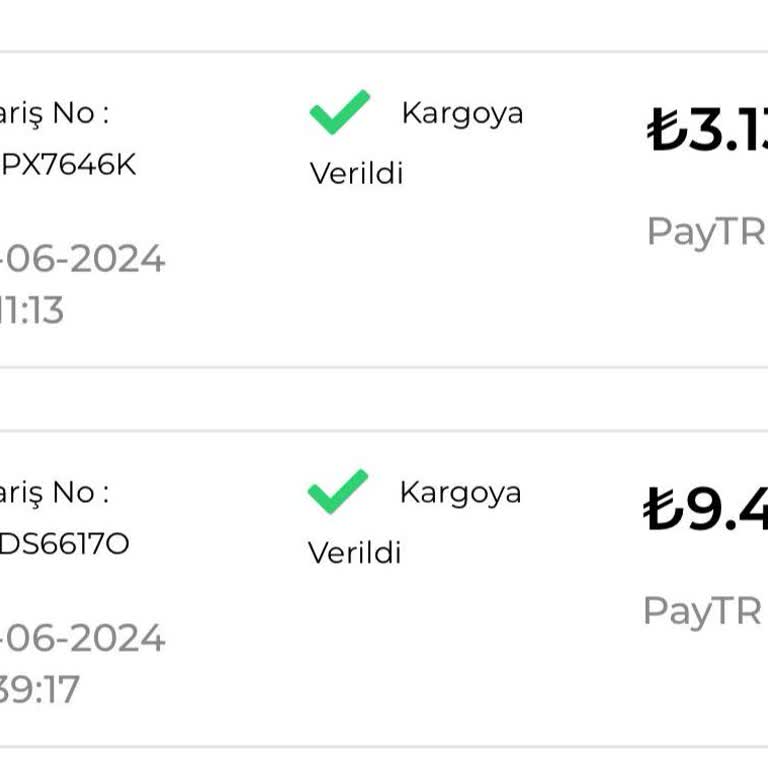Screen dimensions: 768x768
Task: Click the 39:17 order time
Action: (40, 690)
